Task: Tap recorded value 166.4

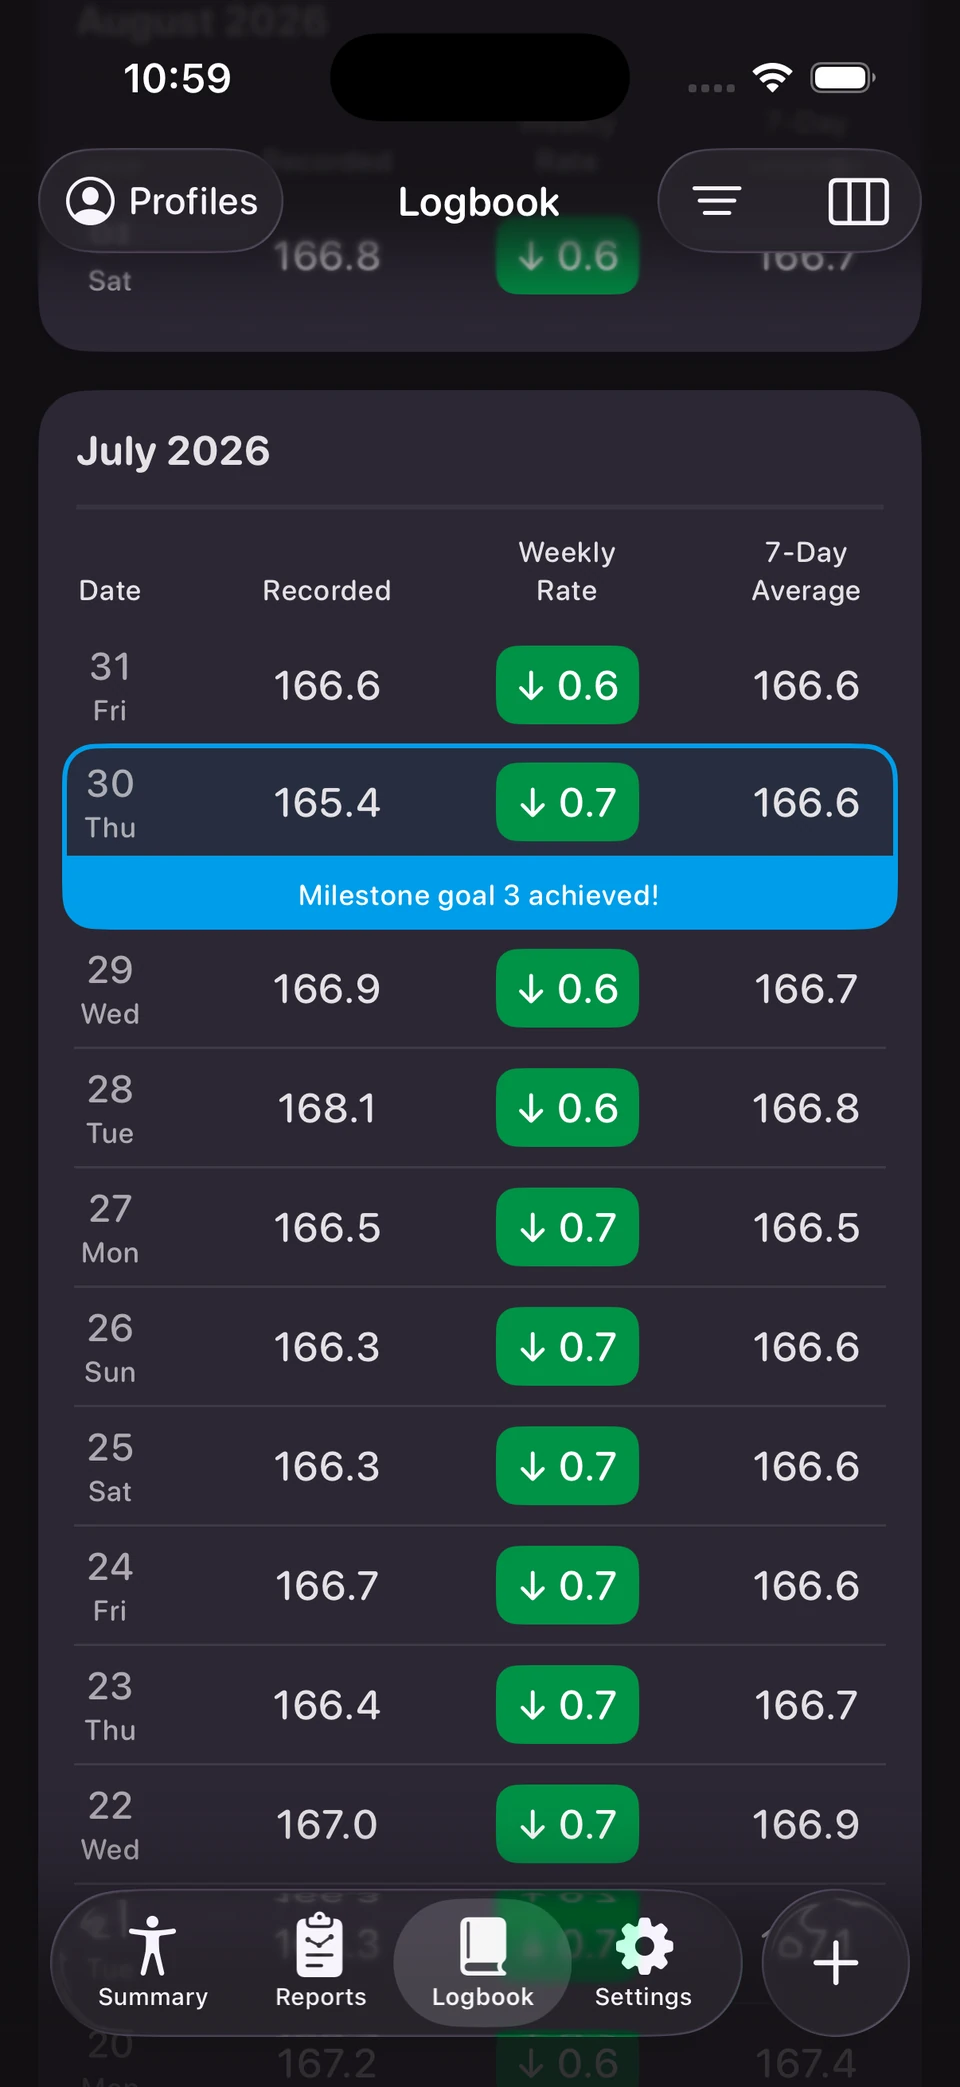Action: (x=327, y=1705)
